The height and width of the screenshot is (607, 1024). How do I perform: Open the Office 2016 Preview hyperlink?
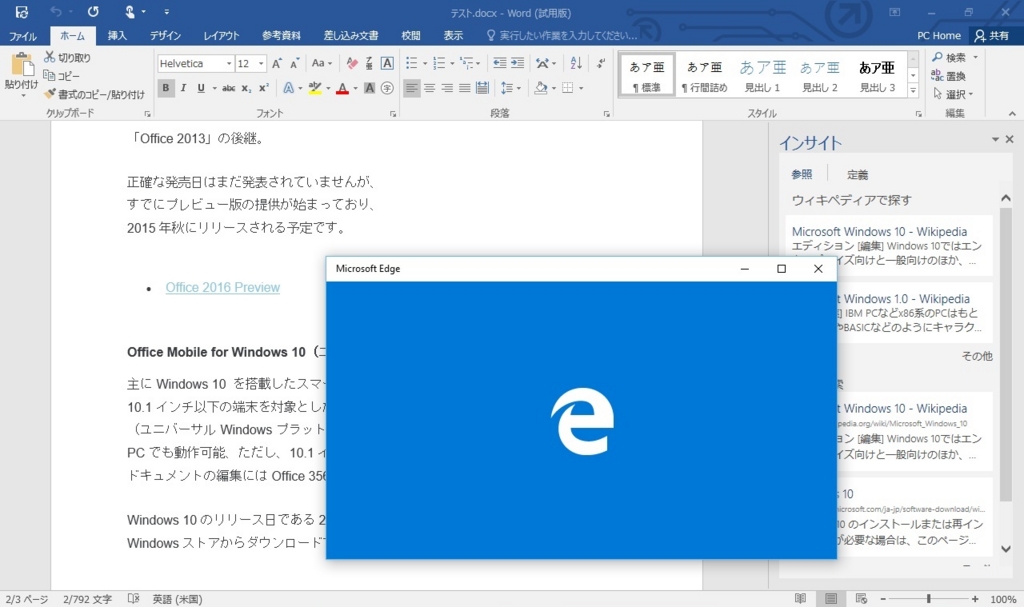[223, 287]
